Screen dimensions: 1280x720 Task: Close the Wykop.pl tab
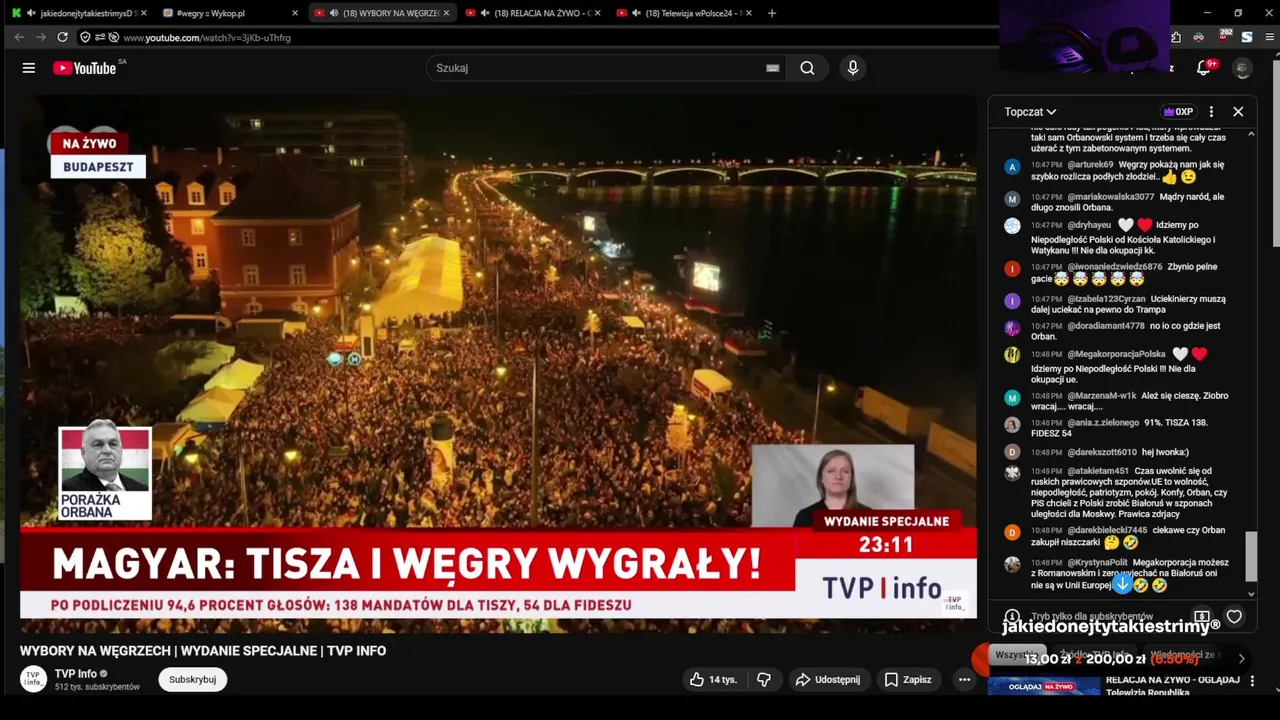295,13
